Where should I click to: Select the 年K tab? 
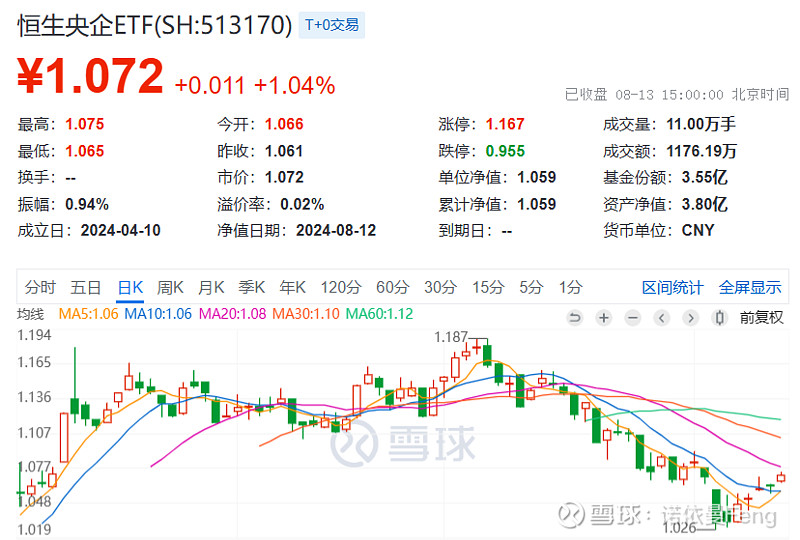point(292,287)
